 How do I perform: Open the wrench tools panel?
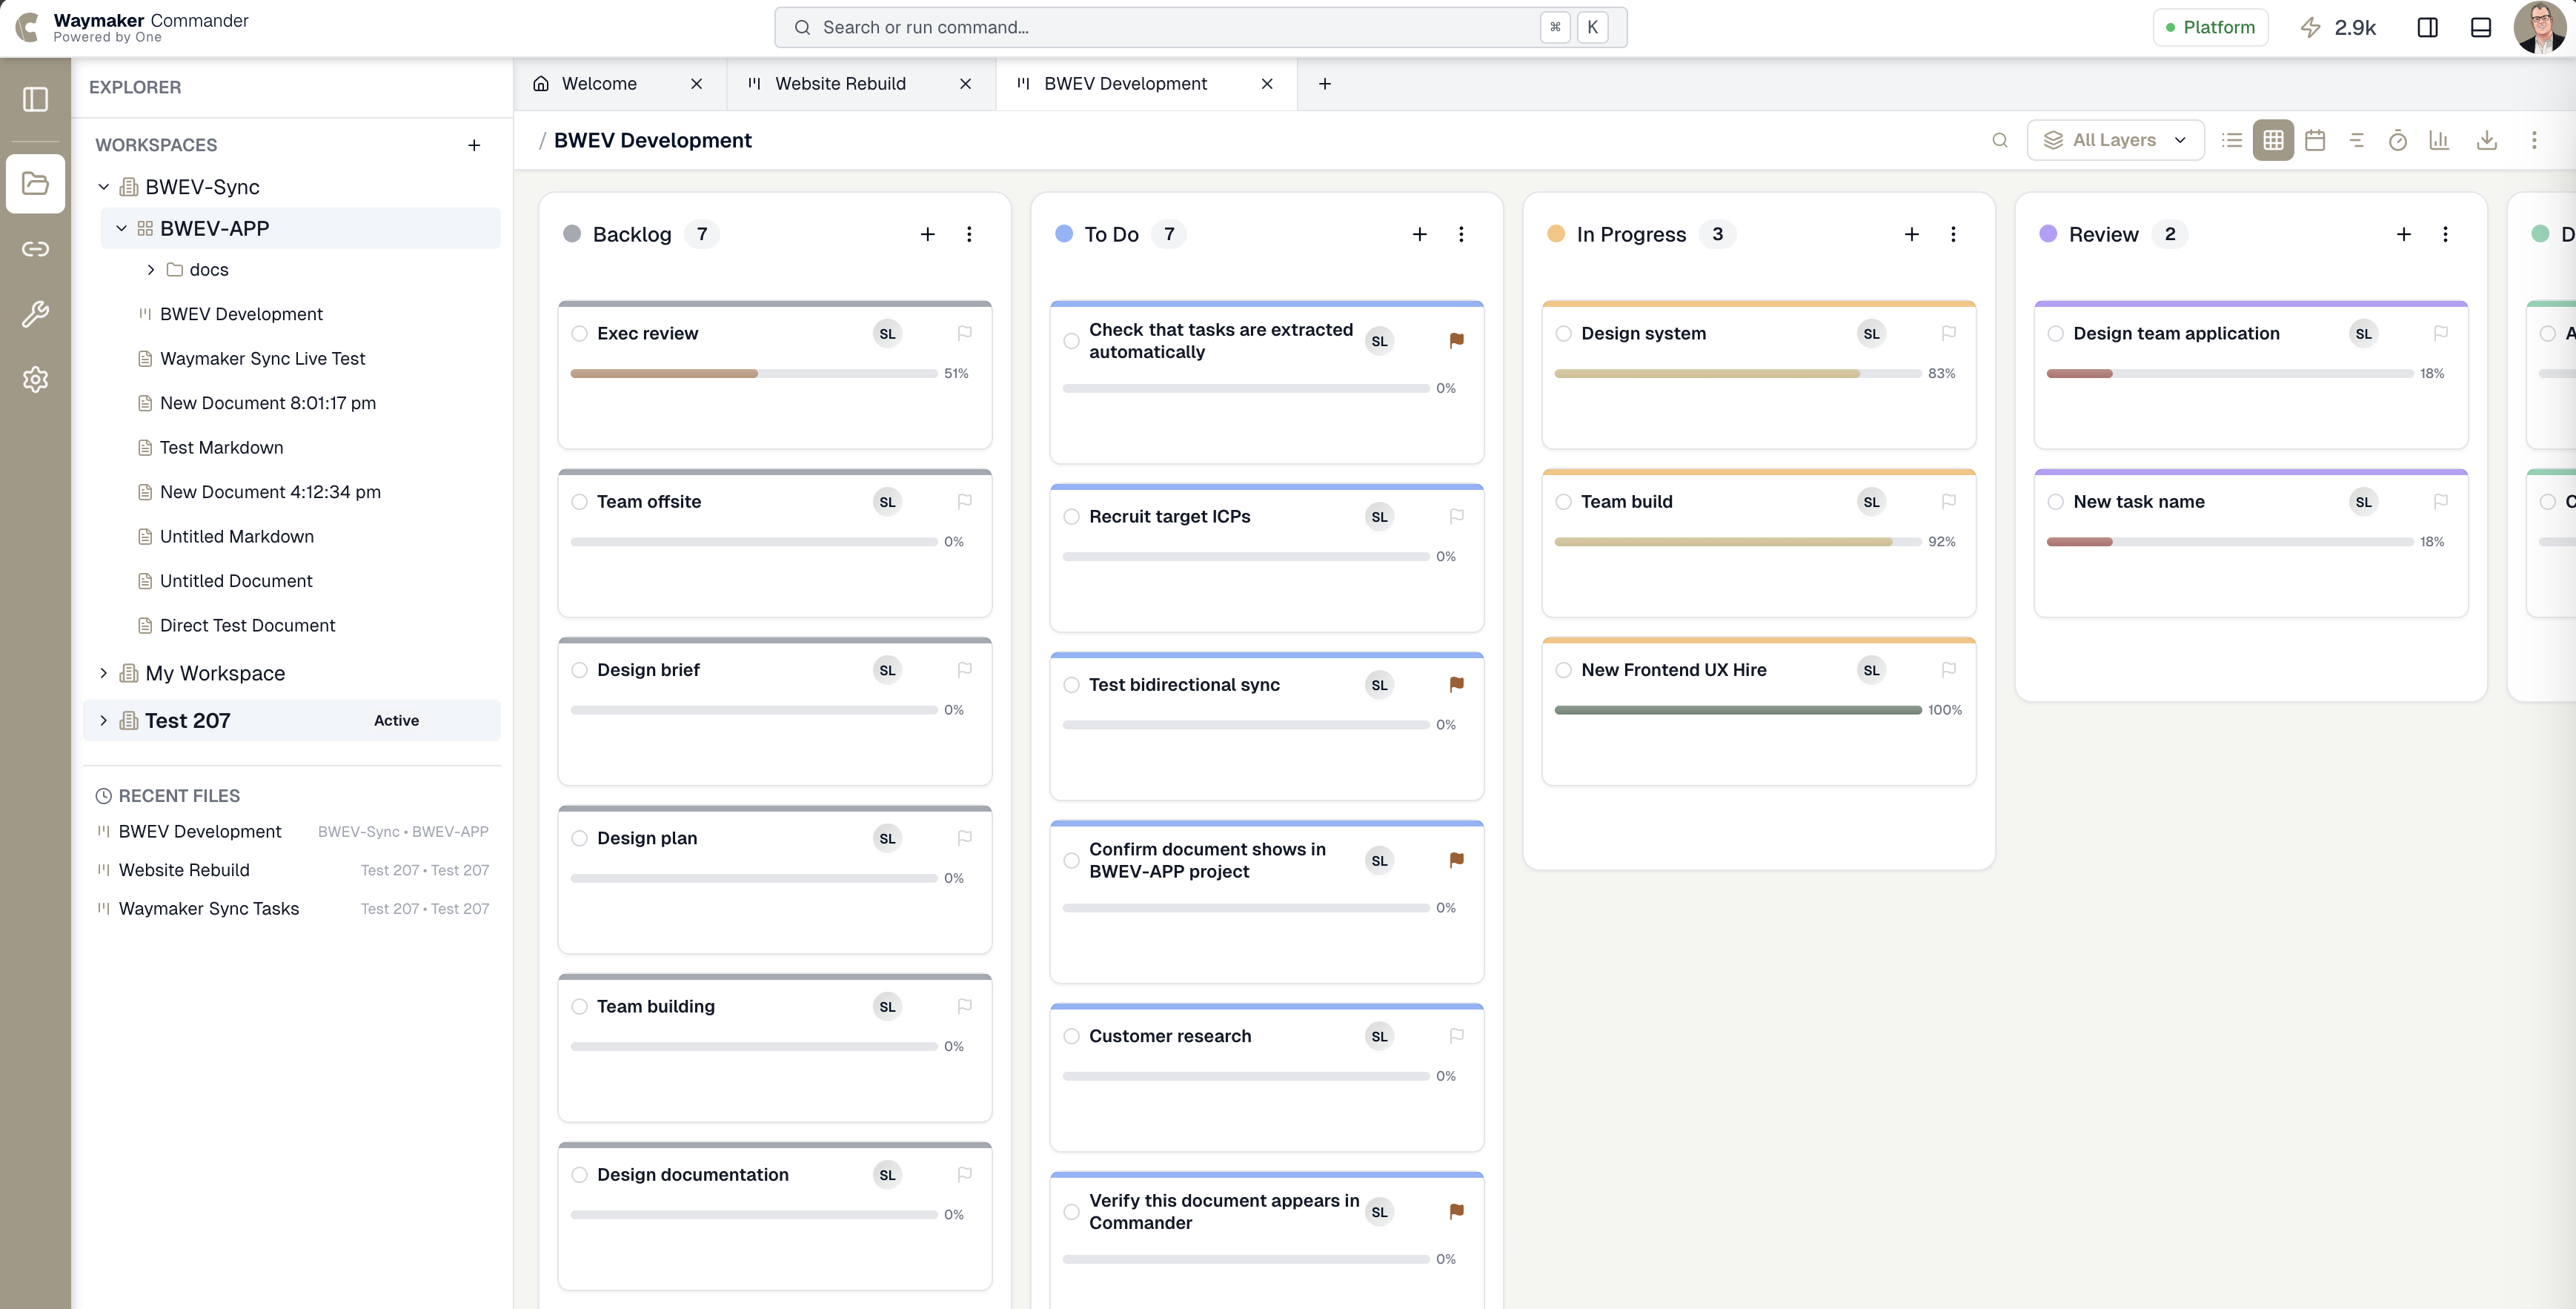point(35,314)
